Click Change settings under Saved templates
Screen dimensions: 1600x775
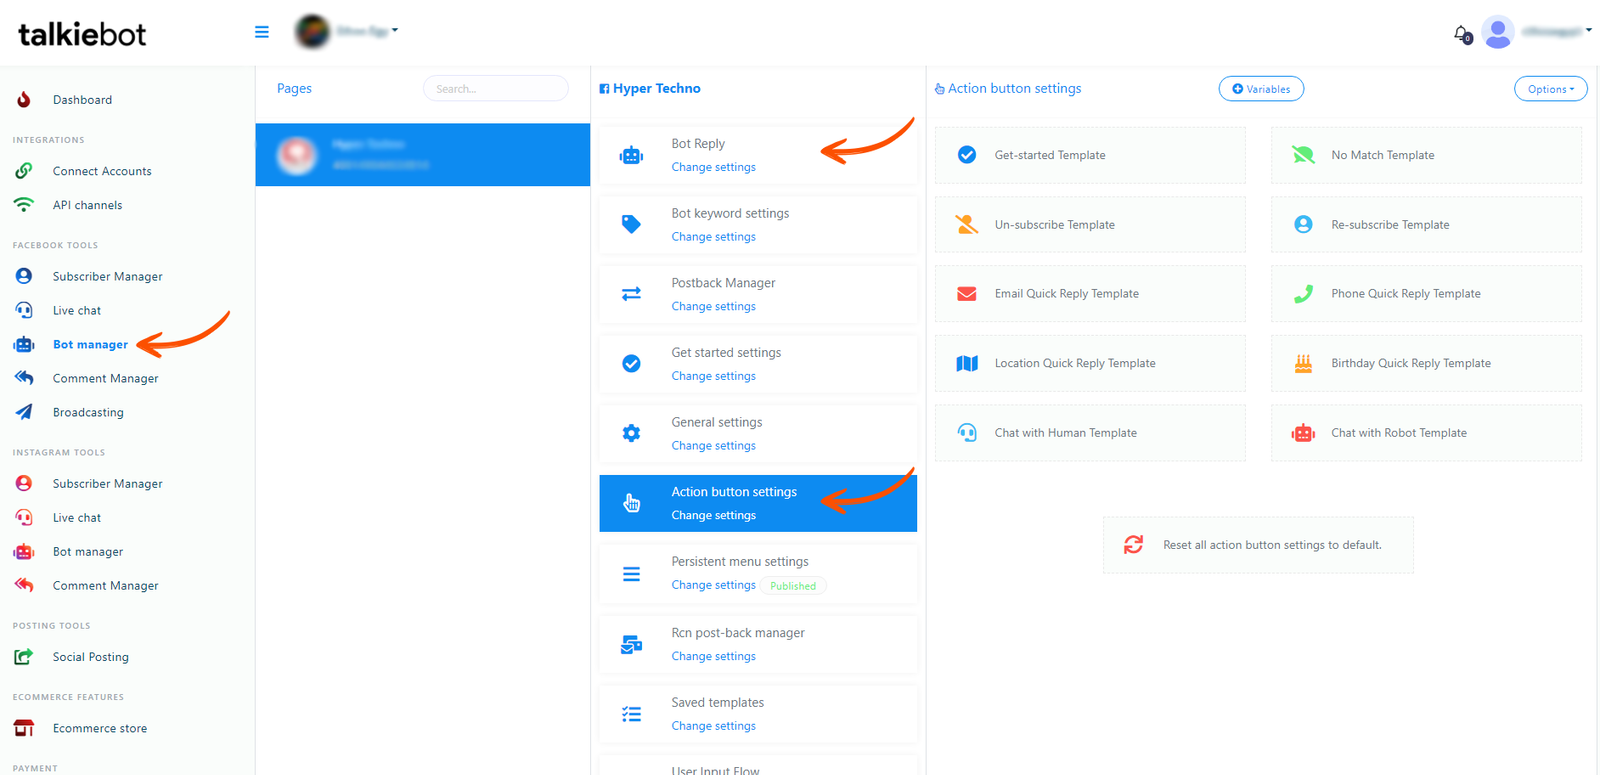point(713,726)
